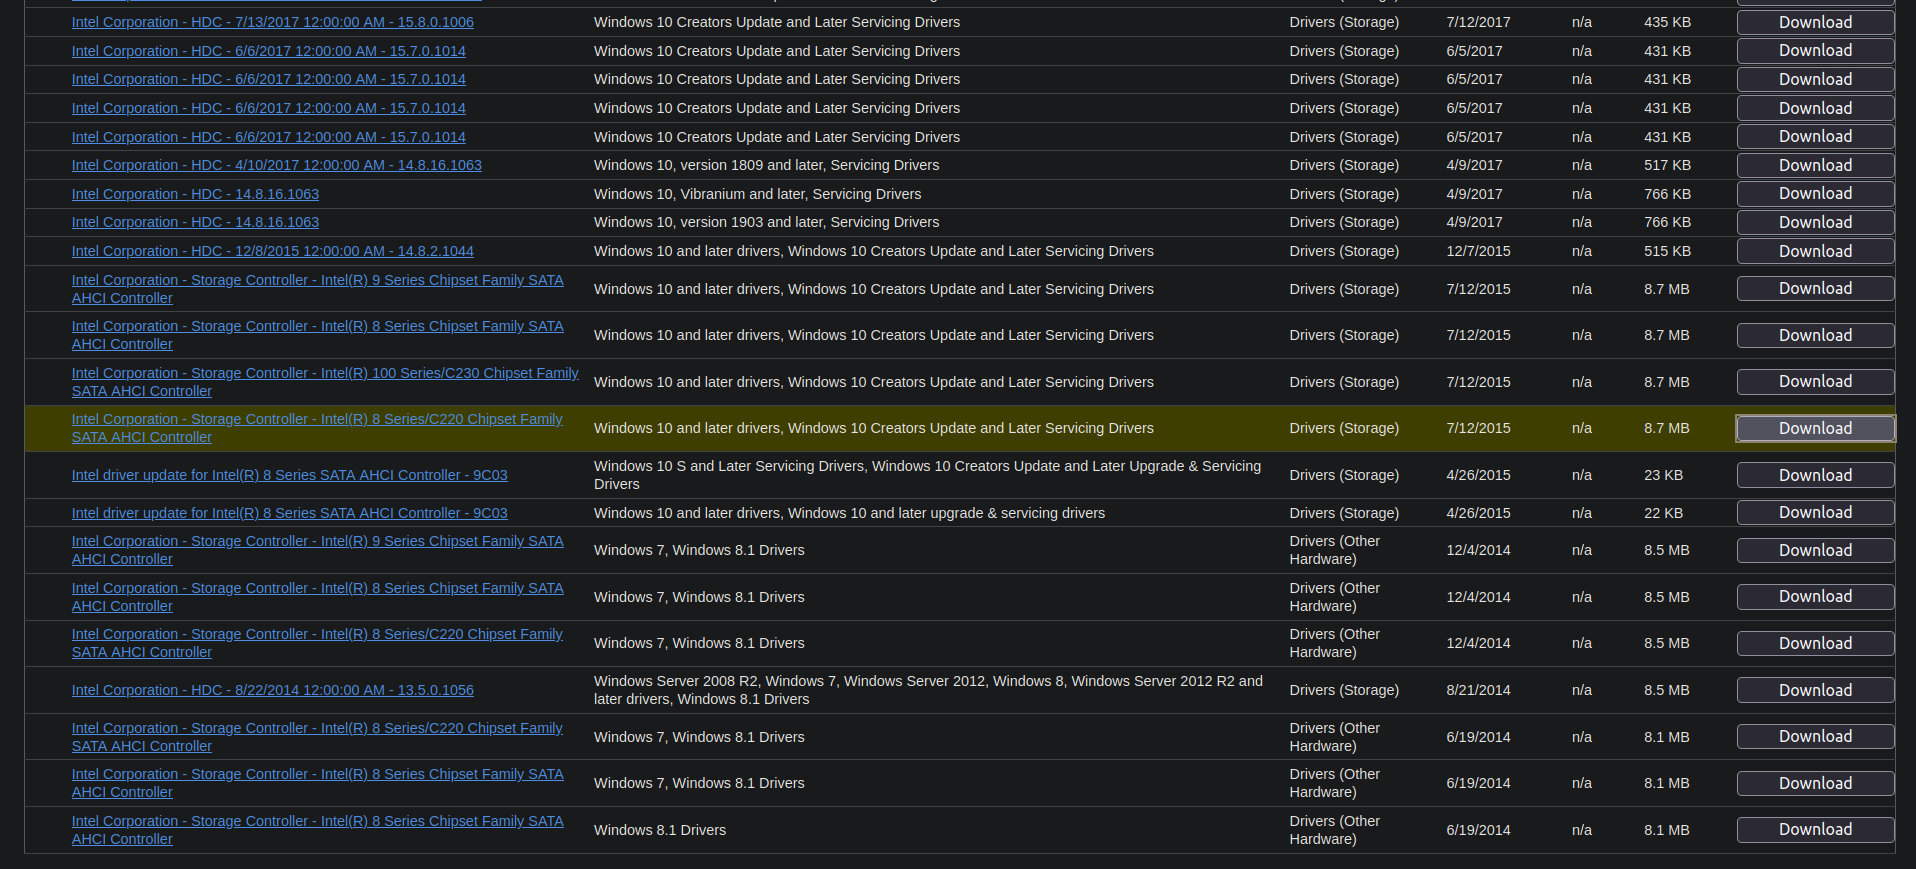Download the 13.5.0.1056 HDC driver
Viewport: 1916px width, 869px height.
pos(1815,690)
